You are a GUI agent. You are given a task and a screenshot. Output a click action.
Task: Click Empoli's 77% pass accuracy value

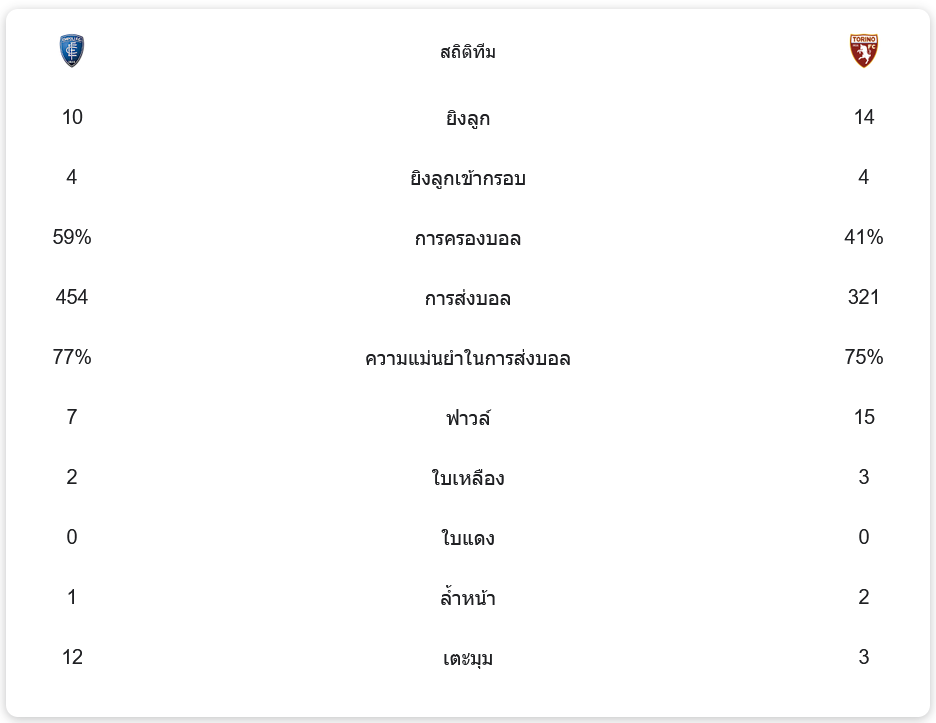(x=72, y=358)
